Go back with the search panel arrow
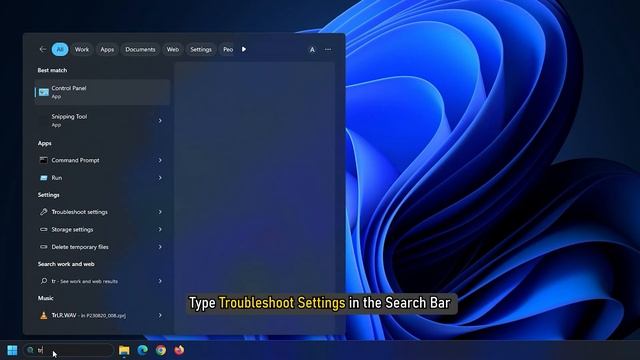Image resolution: width=640 pixels, height=360 pixels. (x=43, y=49)
